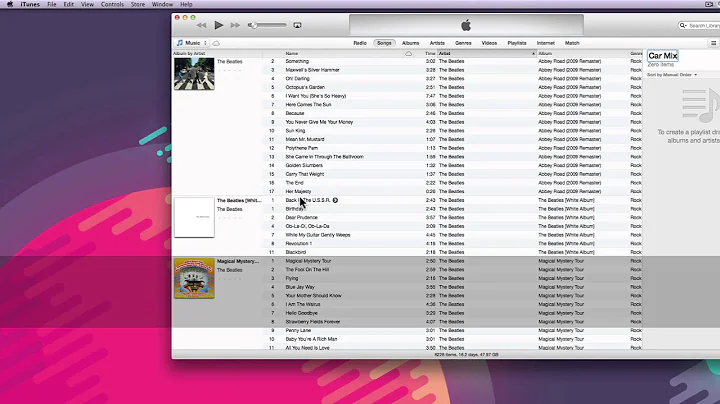Click the search magnifier icon
This screenshot has height=404, width=720.
[683, 26]
